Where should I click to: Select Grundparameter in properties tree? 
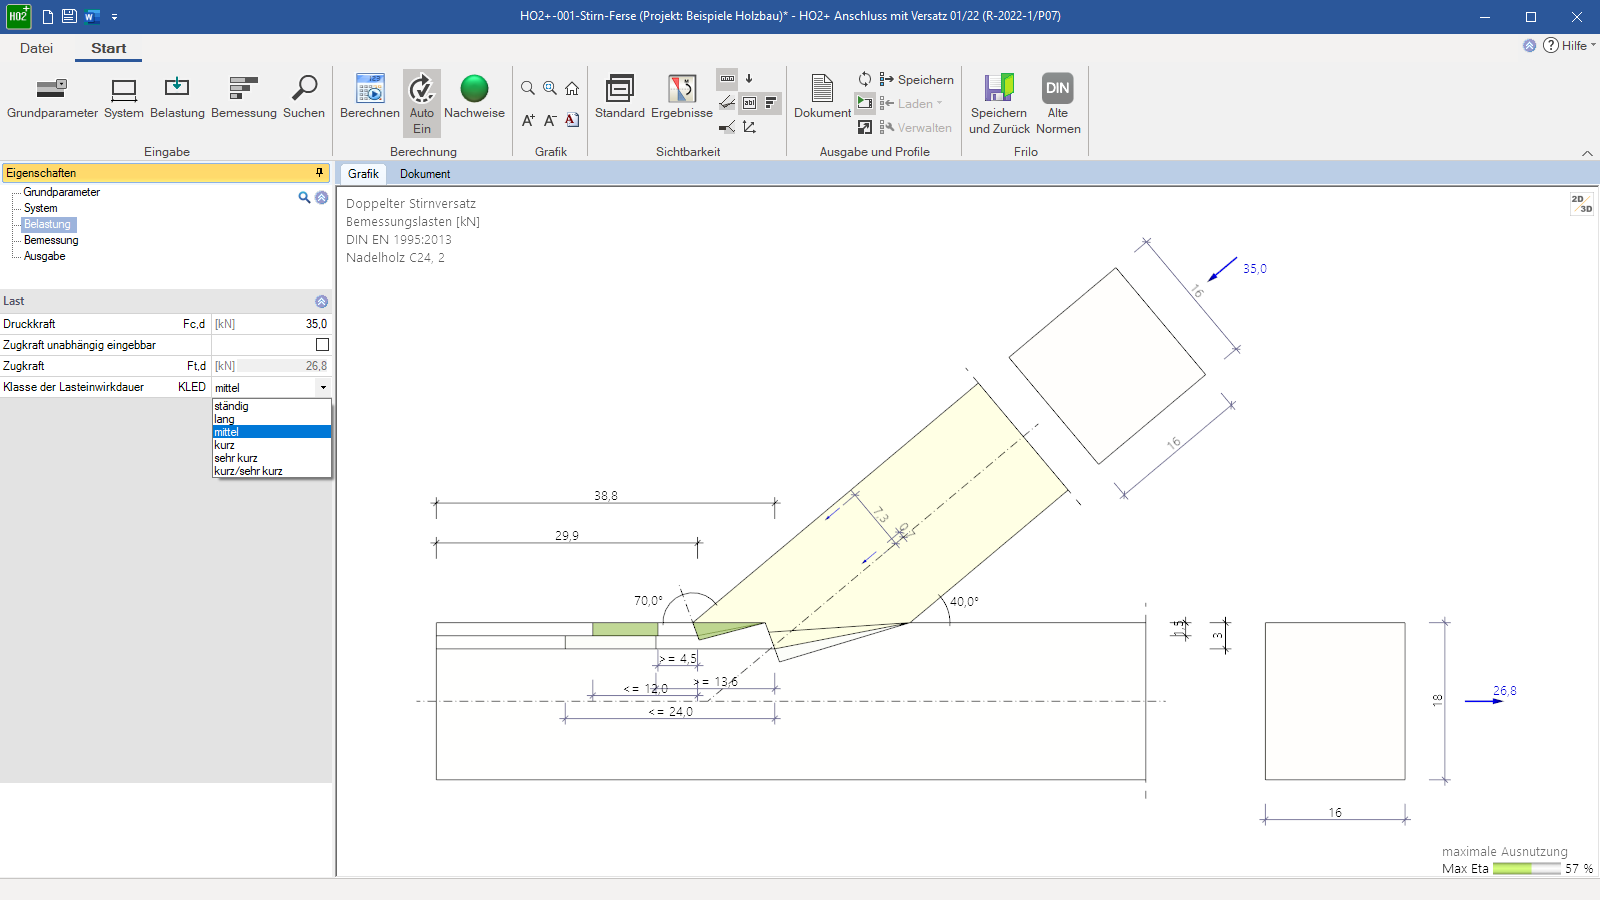click(62, 192)
